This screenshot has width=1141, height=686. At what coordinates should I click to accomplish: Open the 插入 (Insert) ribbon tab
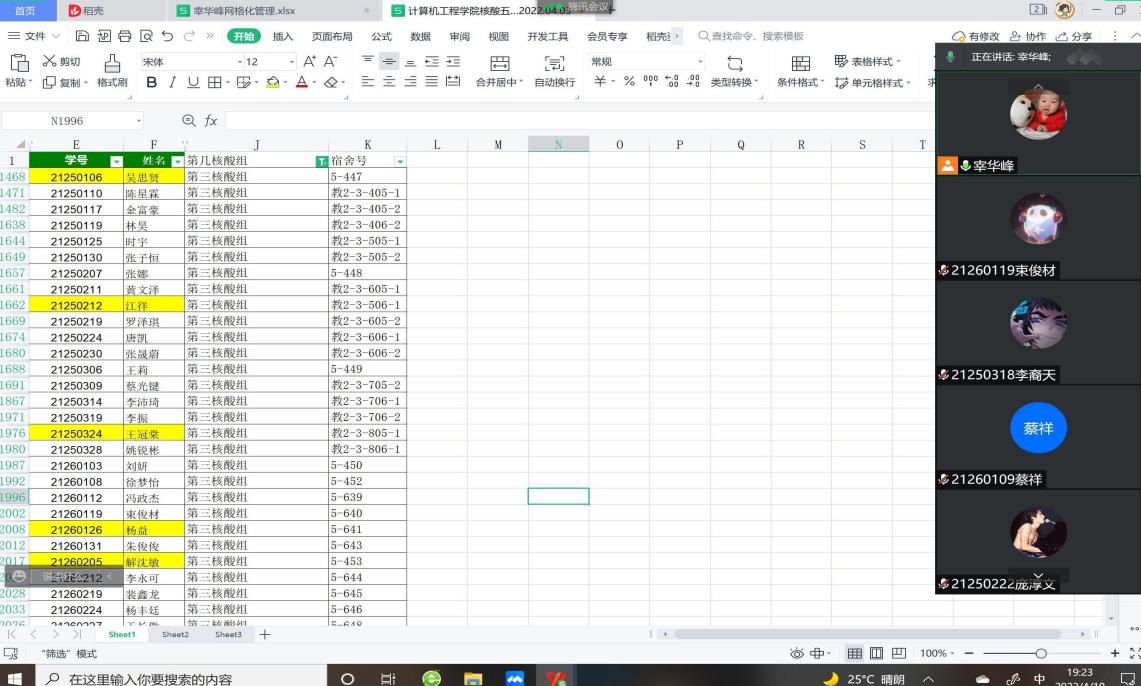(x=282, y=36)
